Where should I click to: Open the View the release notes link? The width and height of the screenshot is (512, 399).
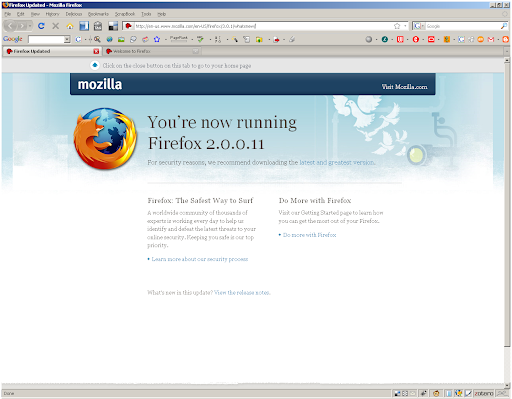pos(242,293)
